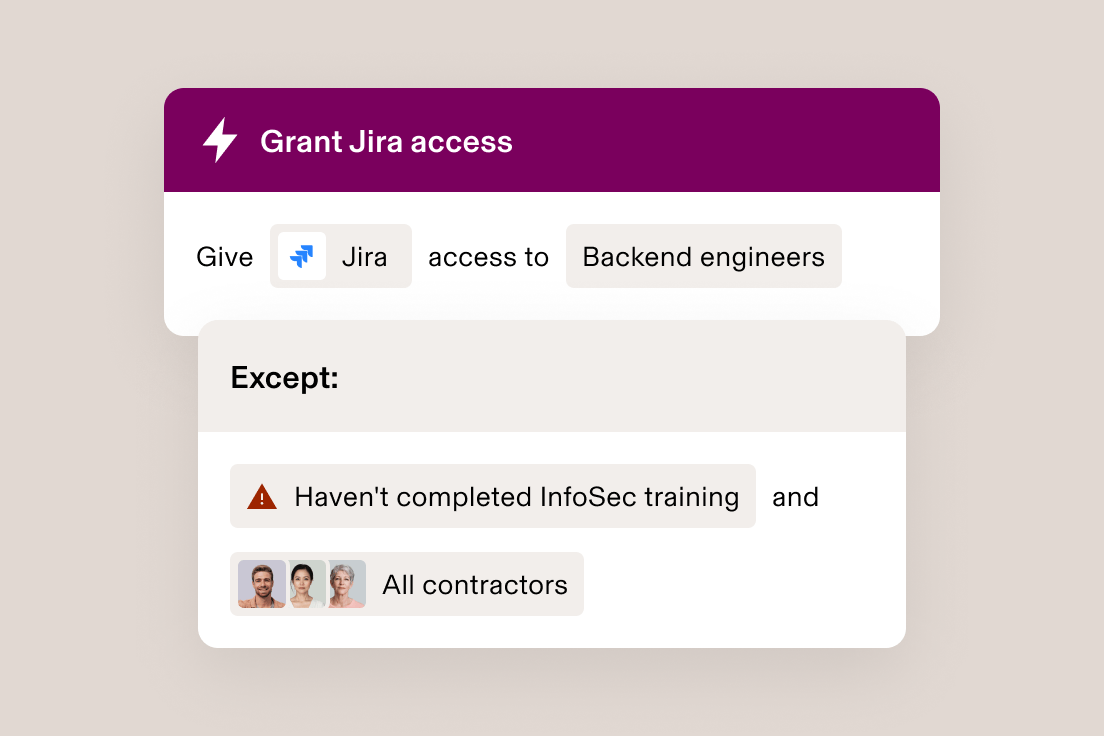
Task: Click the Except section header
Action: tap(284, 377)
